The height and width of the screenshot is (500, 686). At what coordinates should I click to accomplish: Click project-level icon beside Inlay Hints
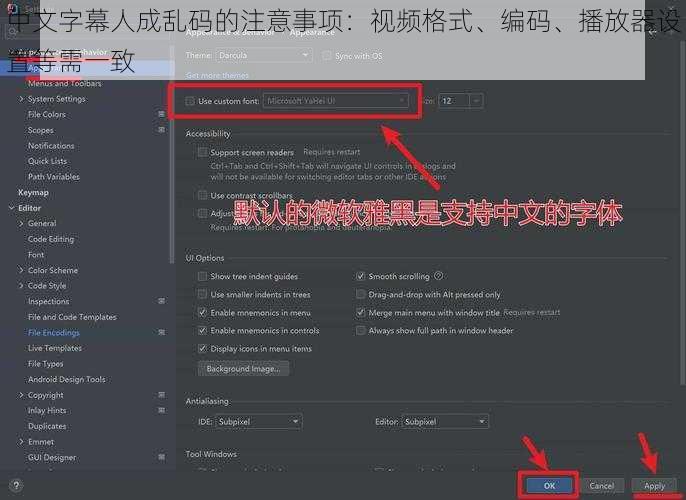pos(161,410)
